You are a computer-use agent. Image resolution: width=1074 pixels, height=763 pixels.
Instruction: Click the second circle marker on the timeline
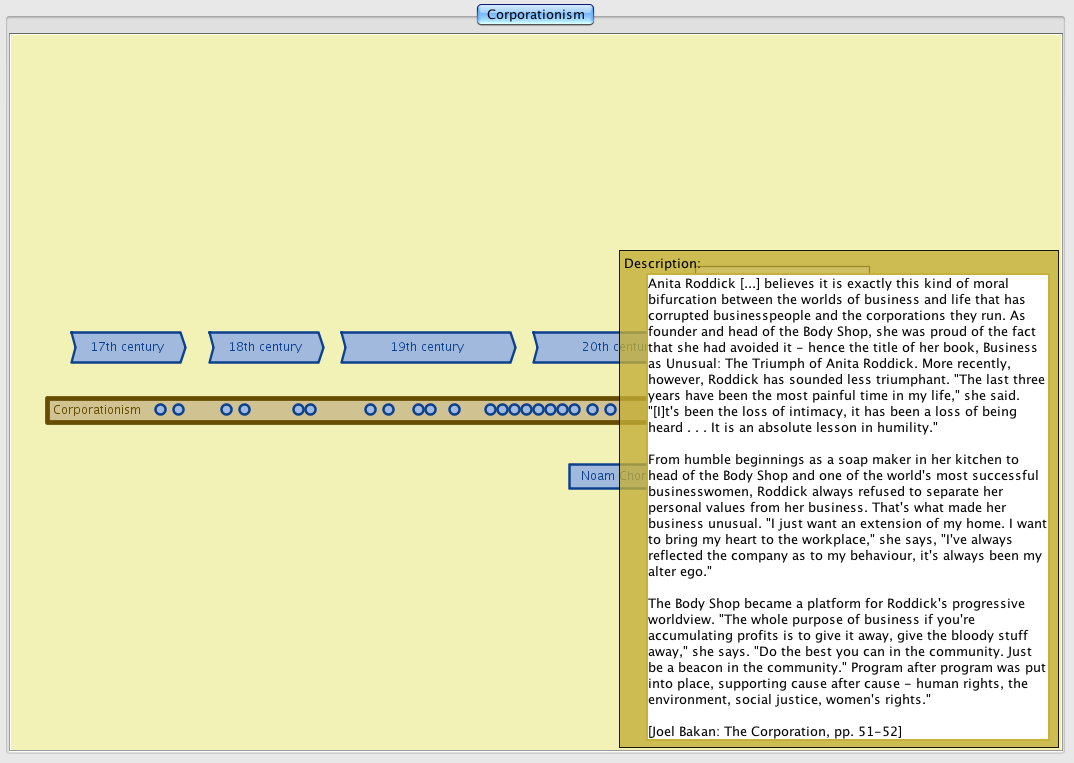(178, 410)
